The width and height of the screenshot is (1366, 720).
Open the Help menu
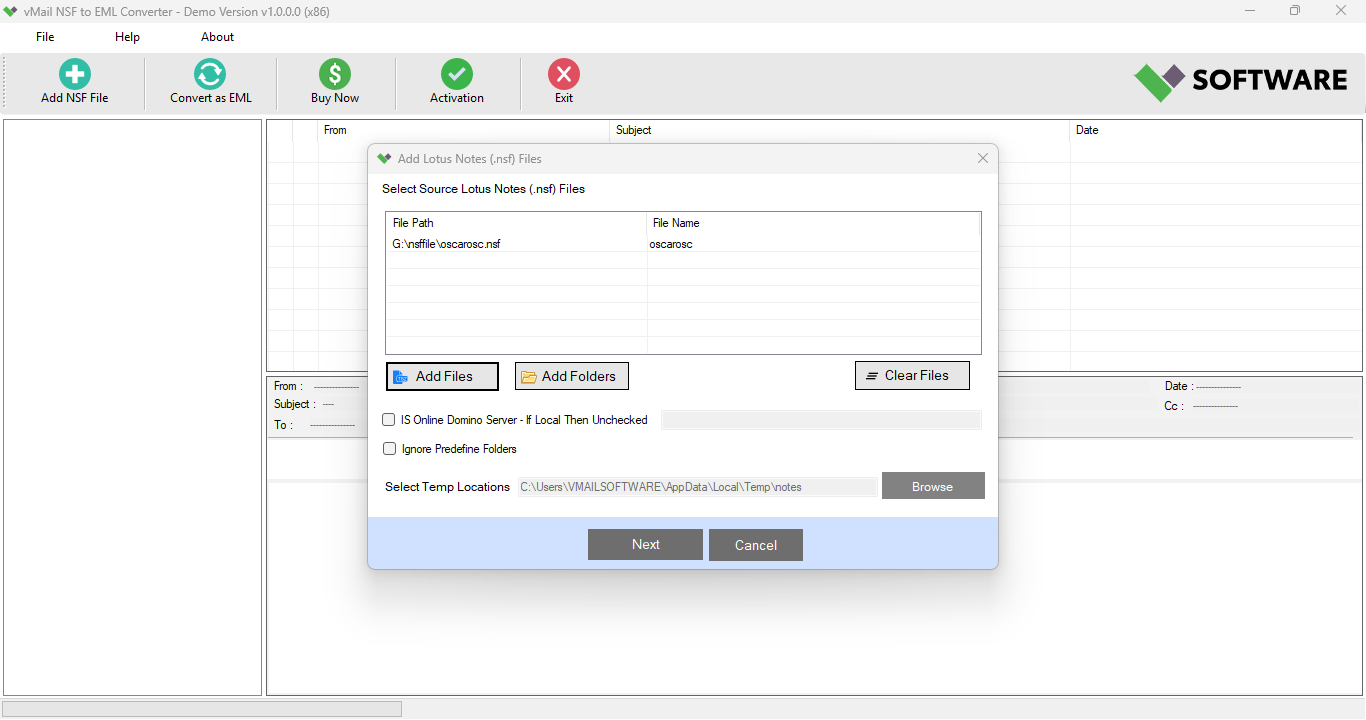[127, 36]
